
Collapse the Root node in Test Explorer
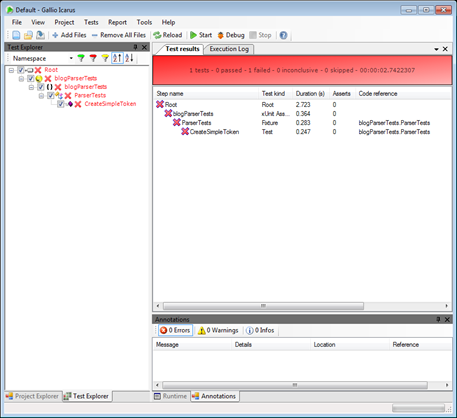click(11, 70)
